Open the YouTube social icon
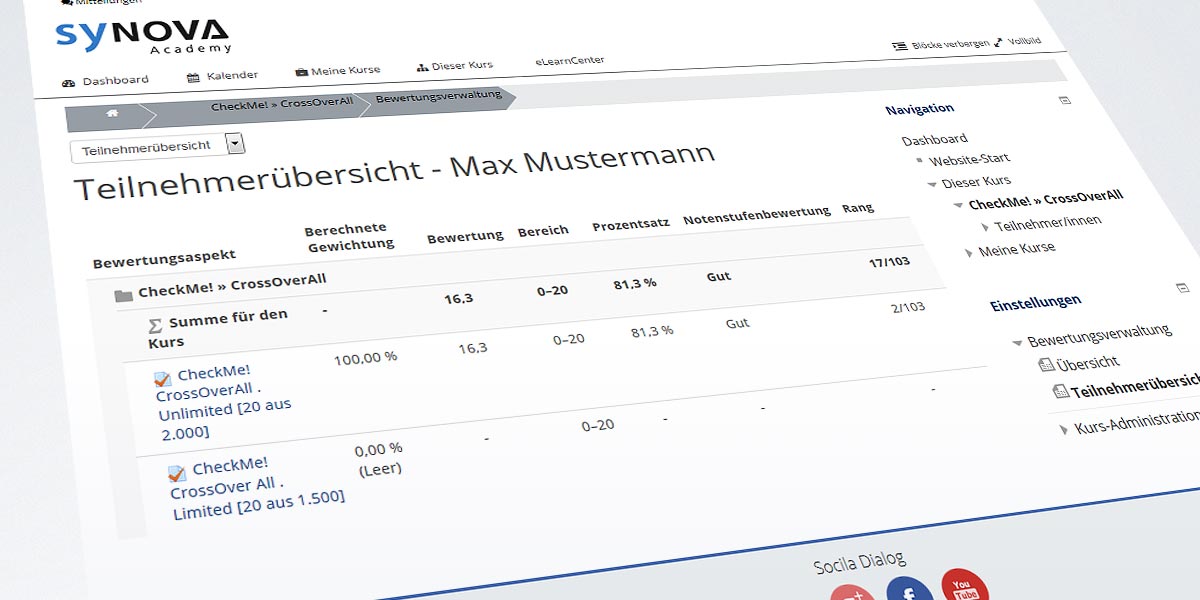 click(965, 586)
